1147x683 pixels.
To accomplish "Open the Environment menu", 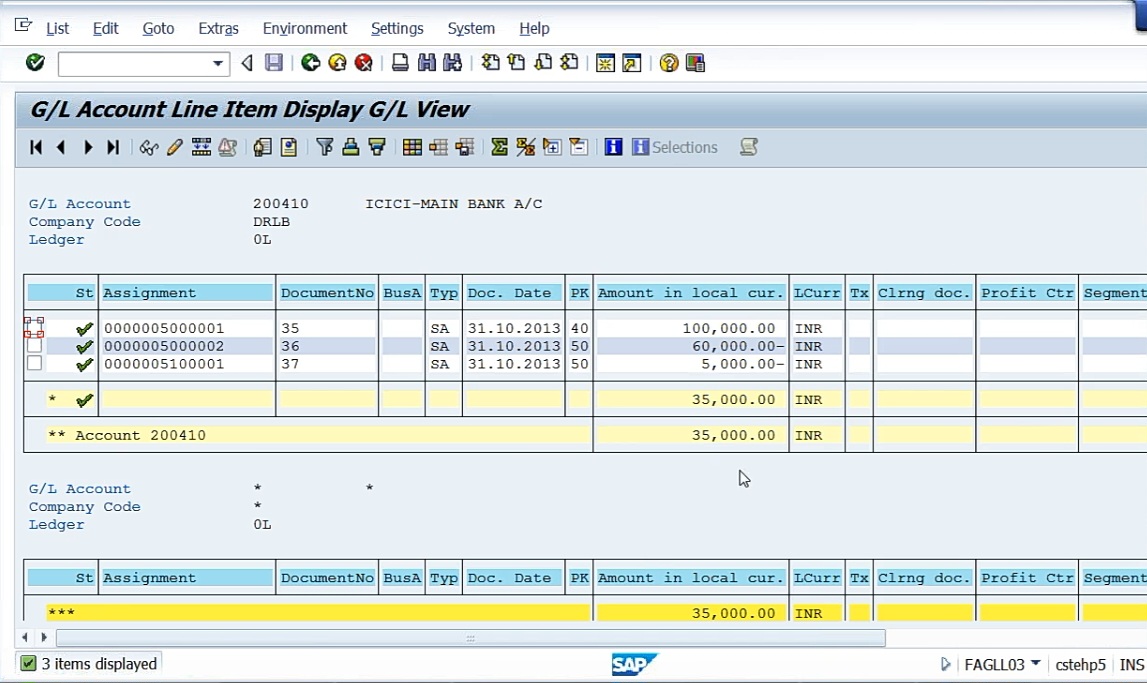I will pos(304,29).
